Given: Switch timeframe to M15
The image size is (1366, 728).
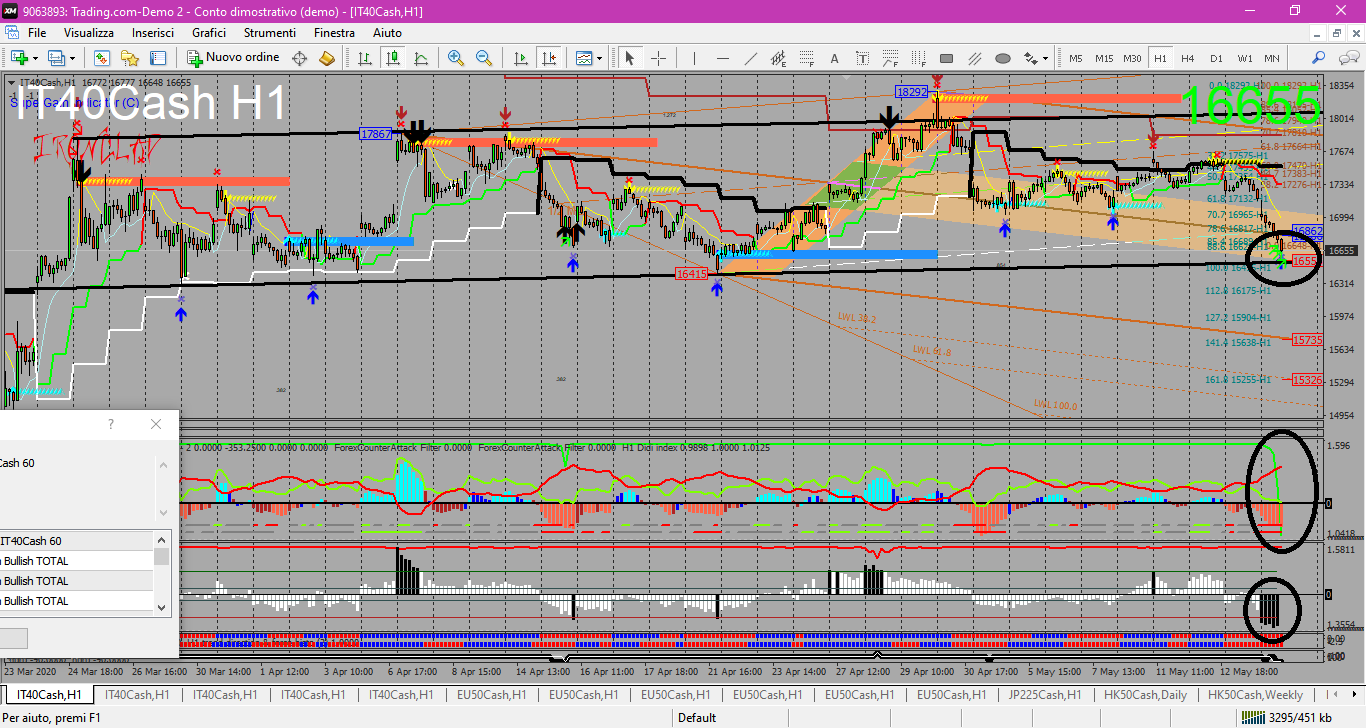Looking at the screenshot, I should click(1104, 58).
